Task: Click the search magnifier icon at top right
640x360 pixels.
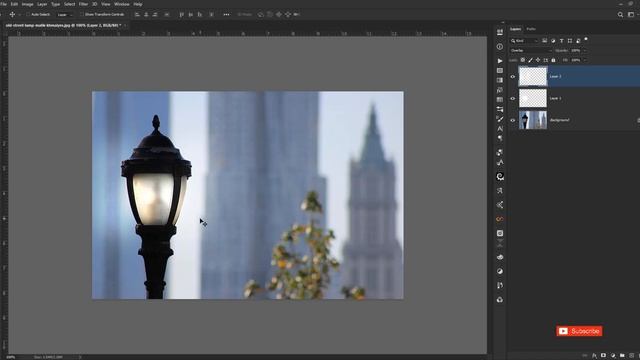Action: (x=620, y=15)
